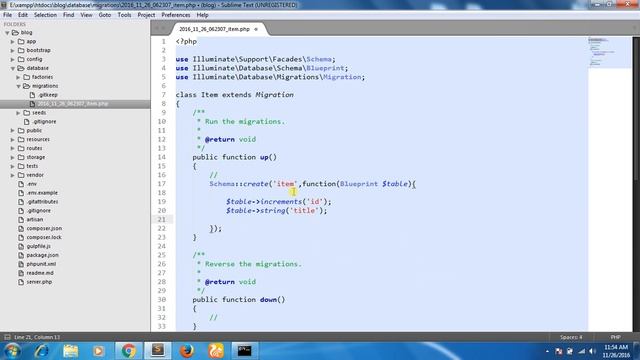Image resolution: width=640 pixels, height=360 pixels.
Task: Expand the tests folder
Action: coord(13,166)
